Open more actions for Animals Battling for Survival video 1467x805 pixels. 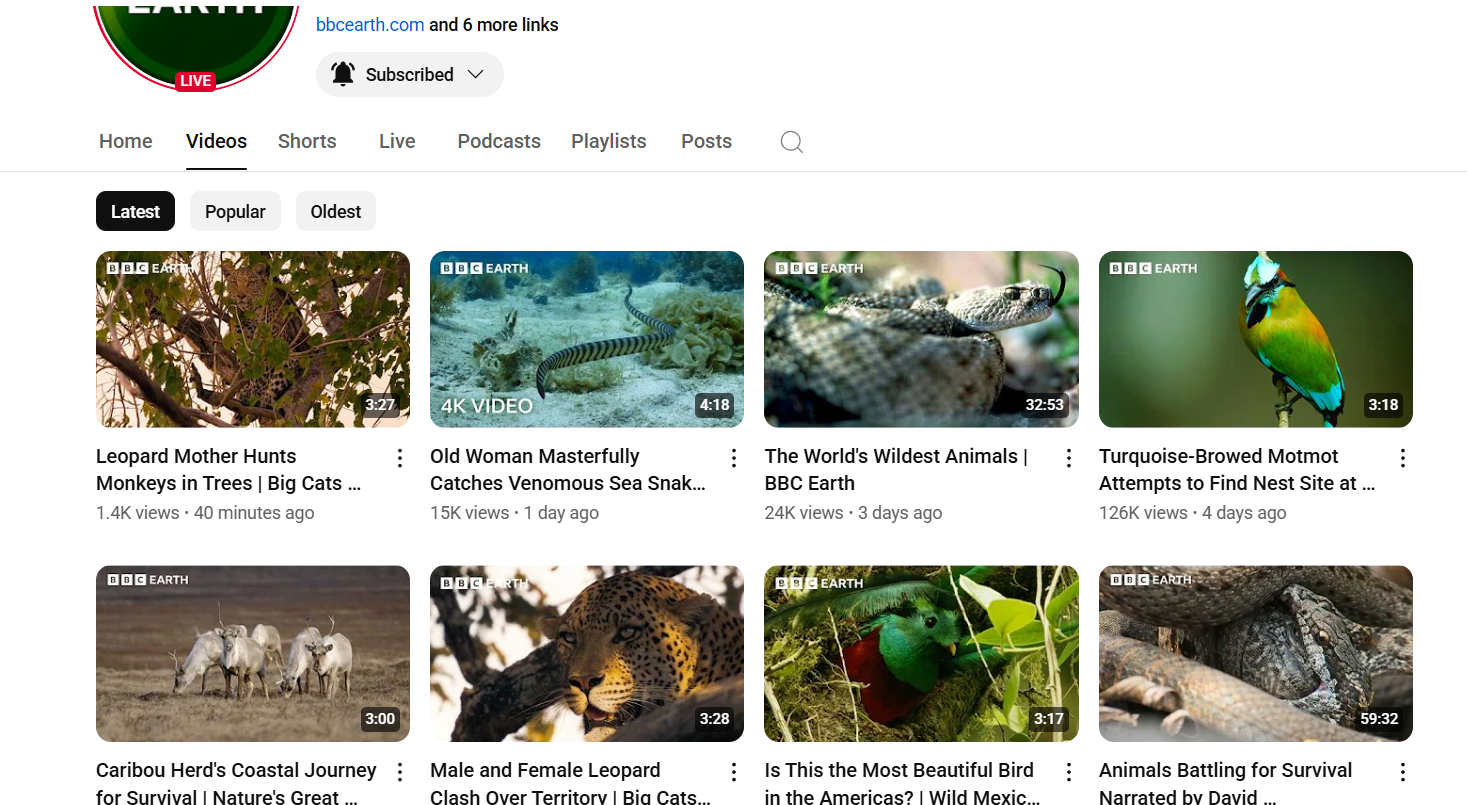[1403, 772]
